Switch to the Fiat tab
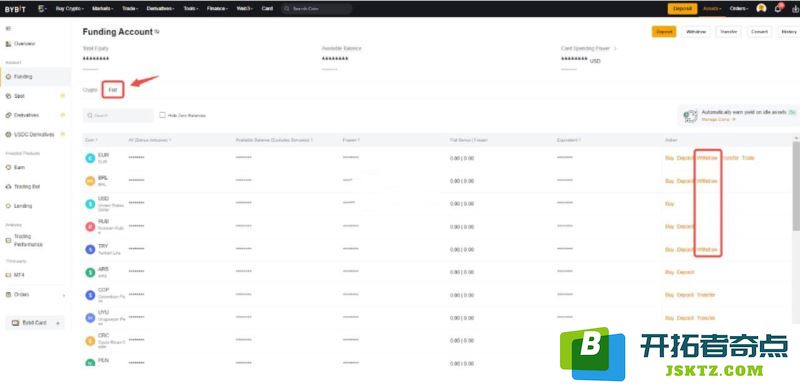 point(113,90)
